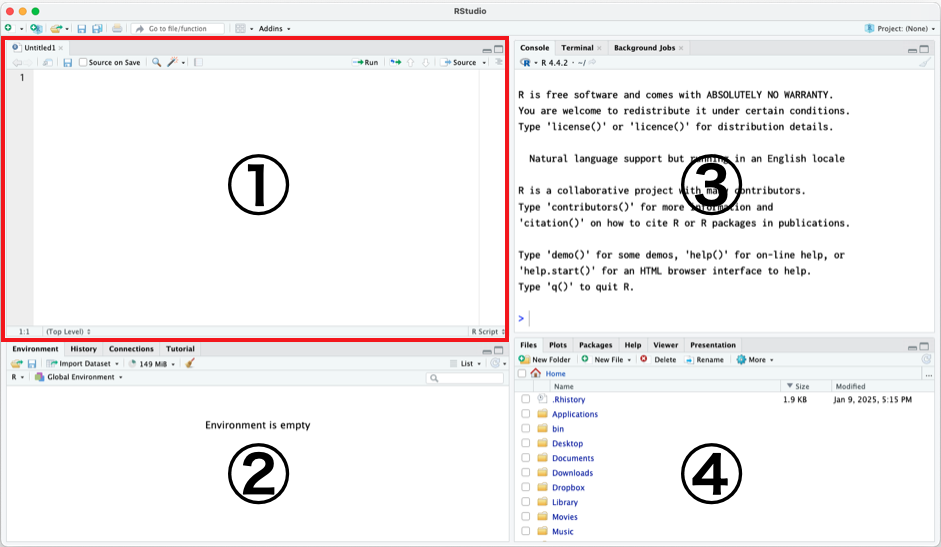The image size is (941, 547).
Task: Click line 1 in the Untitled1 editor
Action: click(x=256, y=77)
